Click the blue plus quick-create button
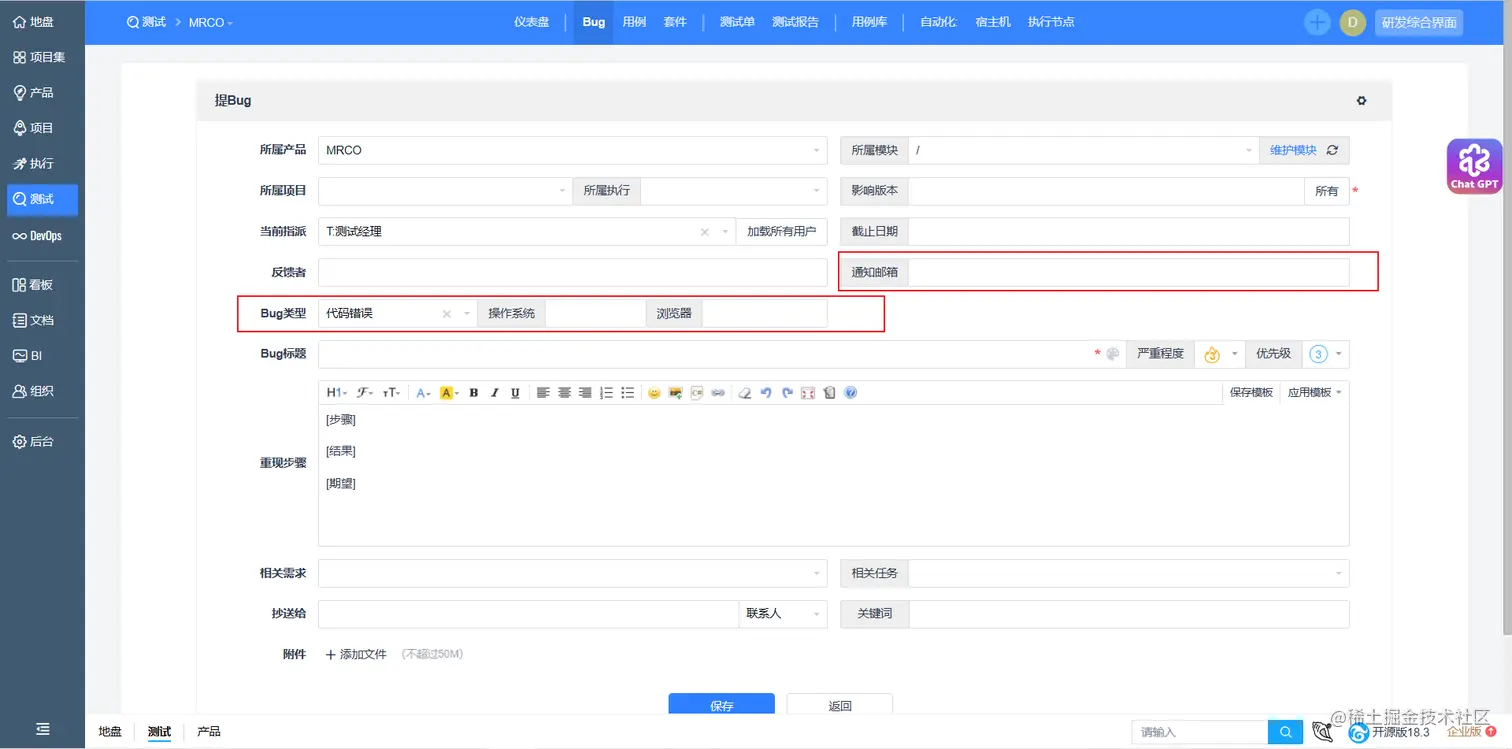 pyautogui.click(x=1317, y=22)
